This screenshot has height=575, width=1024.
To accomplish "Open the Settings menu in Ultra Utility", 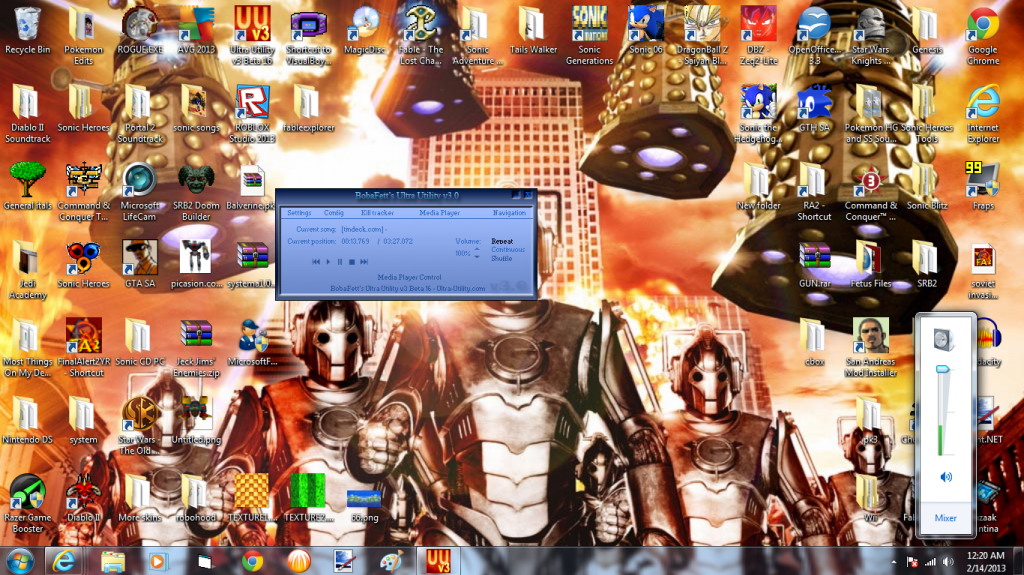I will [x=299, y=213].
